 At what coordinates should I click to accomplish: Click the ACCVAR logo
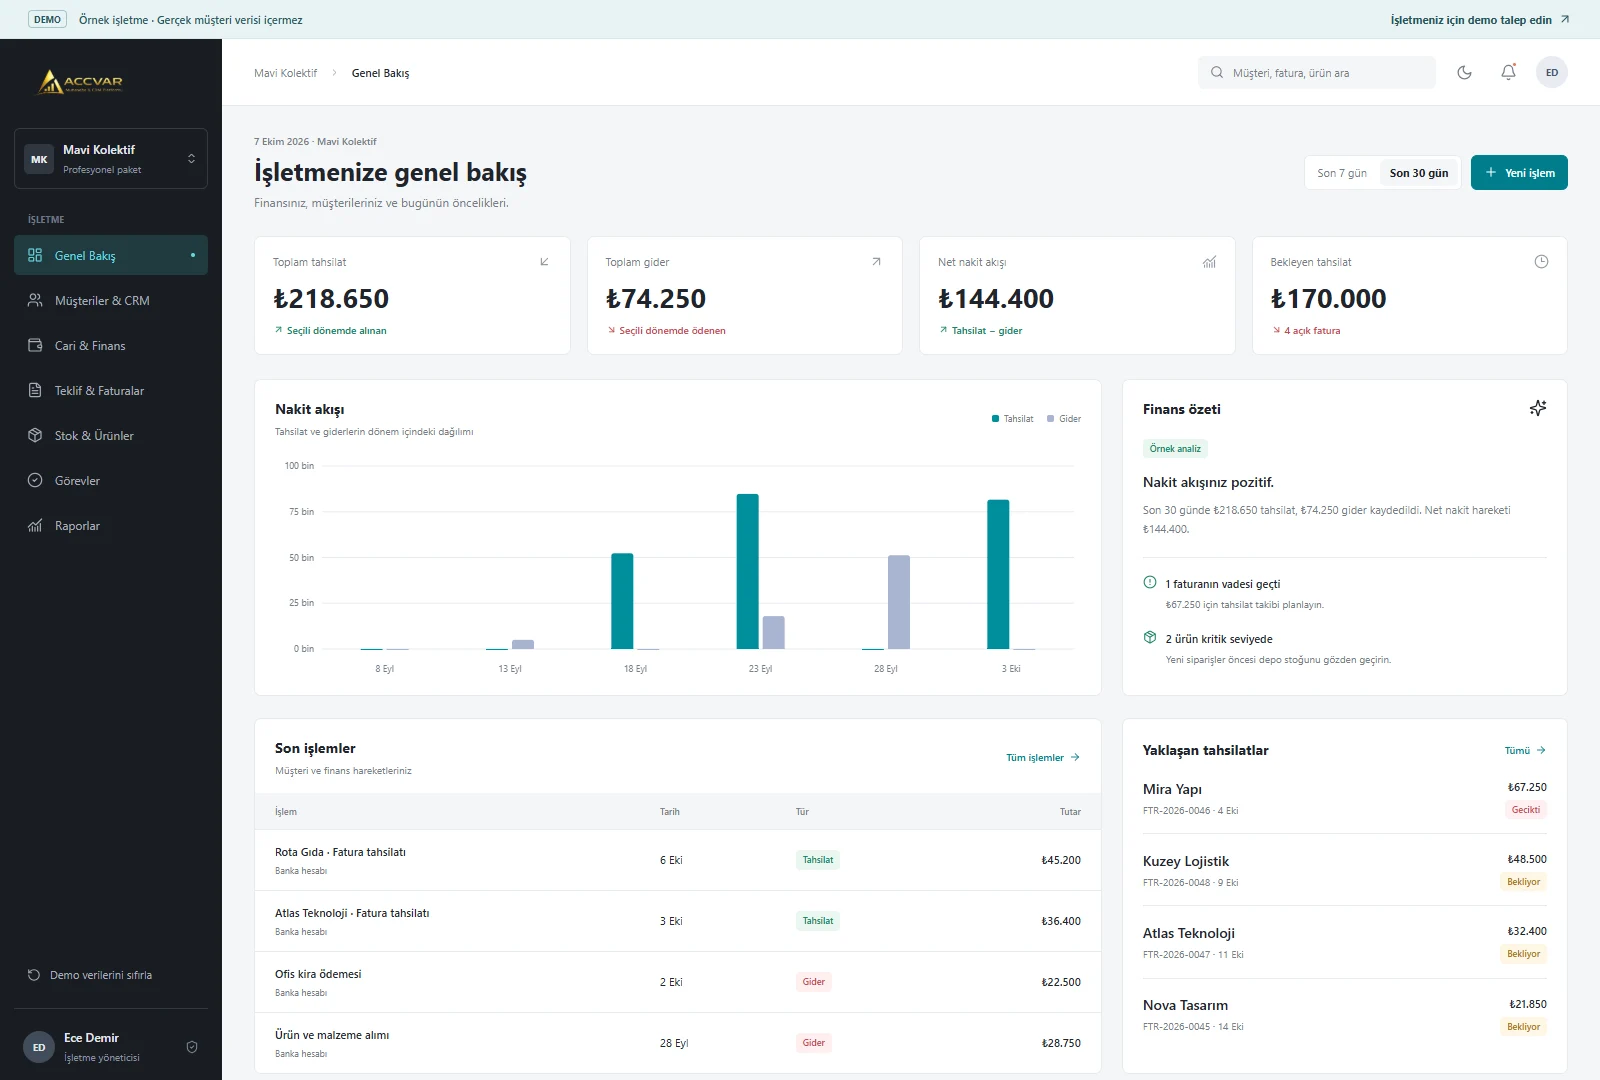click(x=80, y=82)
